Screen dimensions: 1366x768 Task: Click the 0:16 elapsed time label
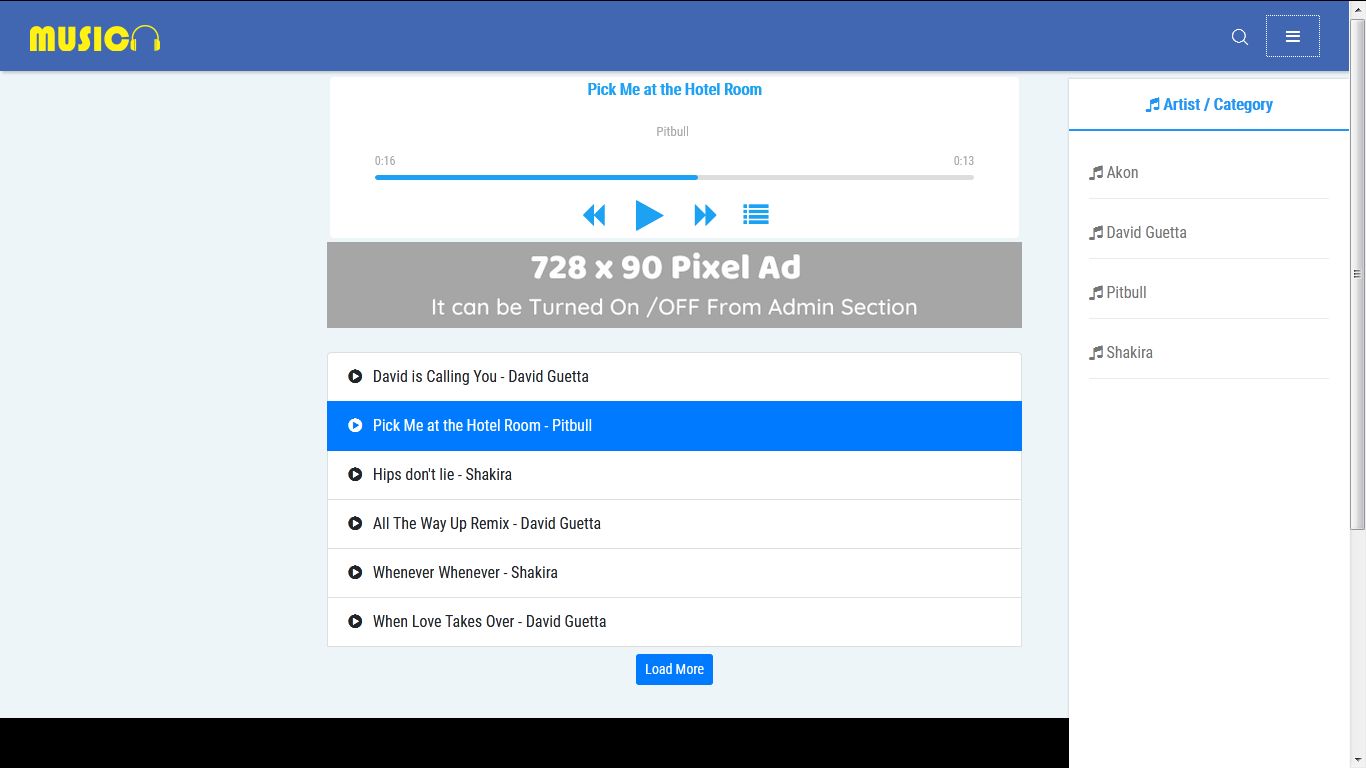(x=385, y=160)
